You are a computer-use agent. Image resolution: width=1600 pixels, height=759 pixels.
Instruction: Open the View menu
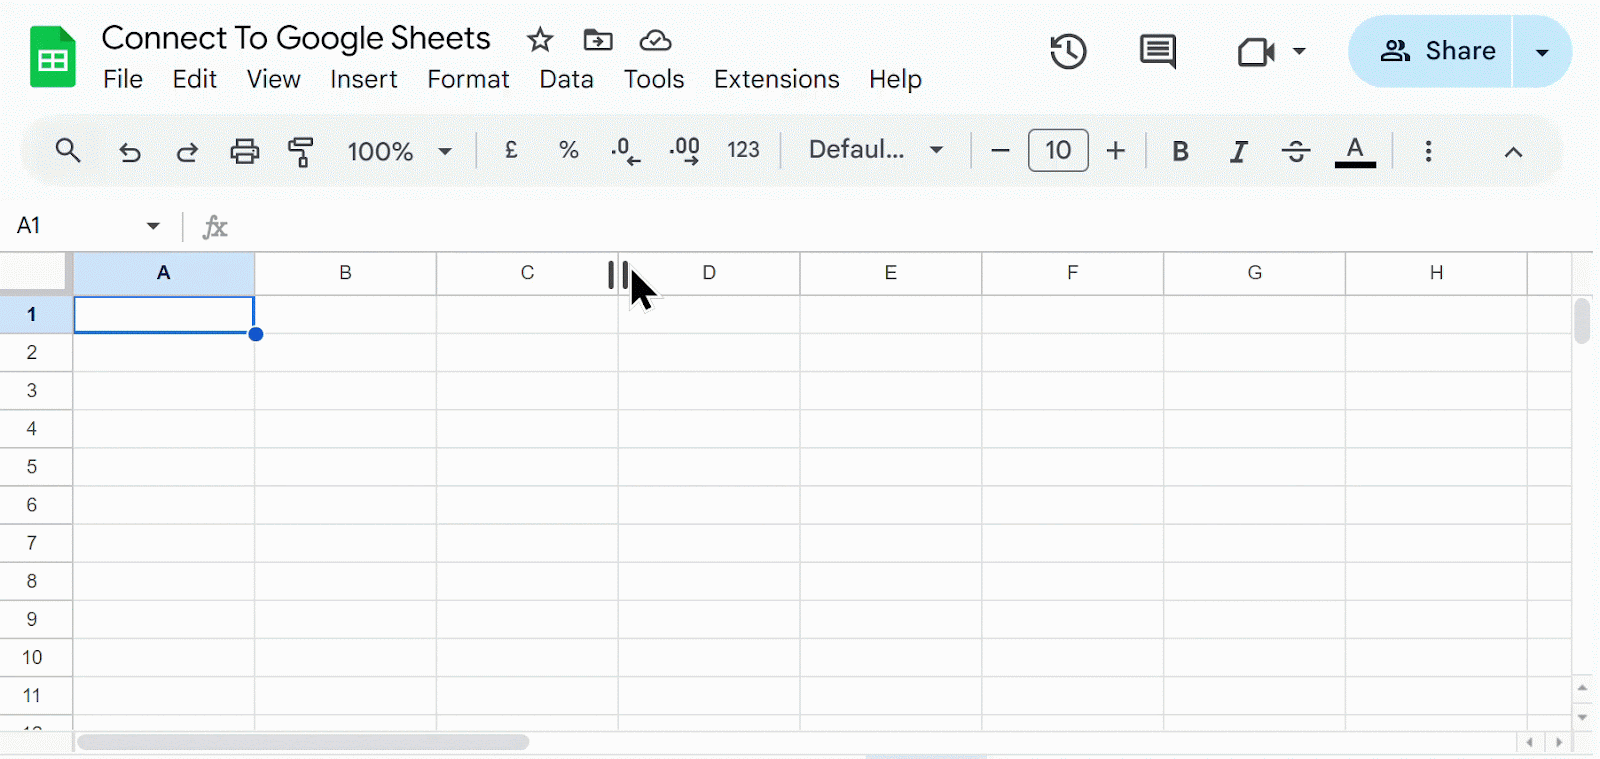[x=274, y=79]
